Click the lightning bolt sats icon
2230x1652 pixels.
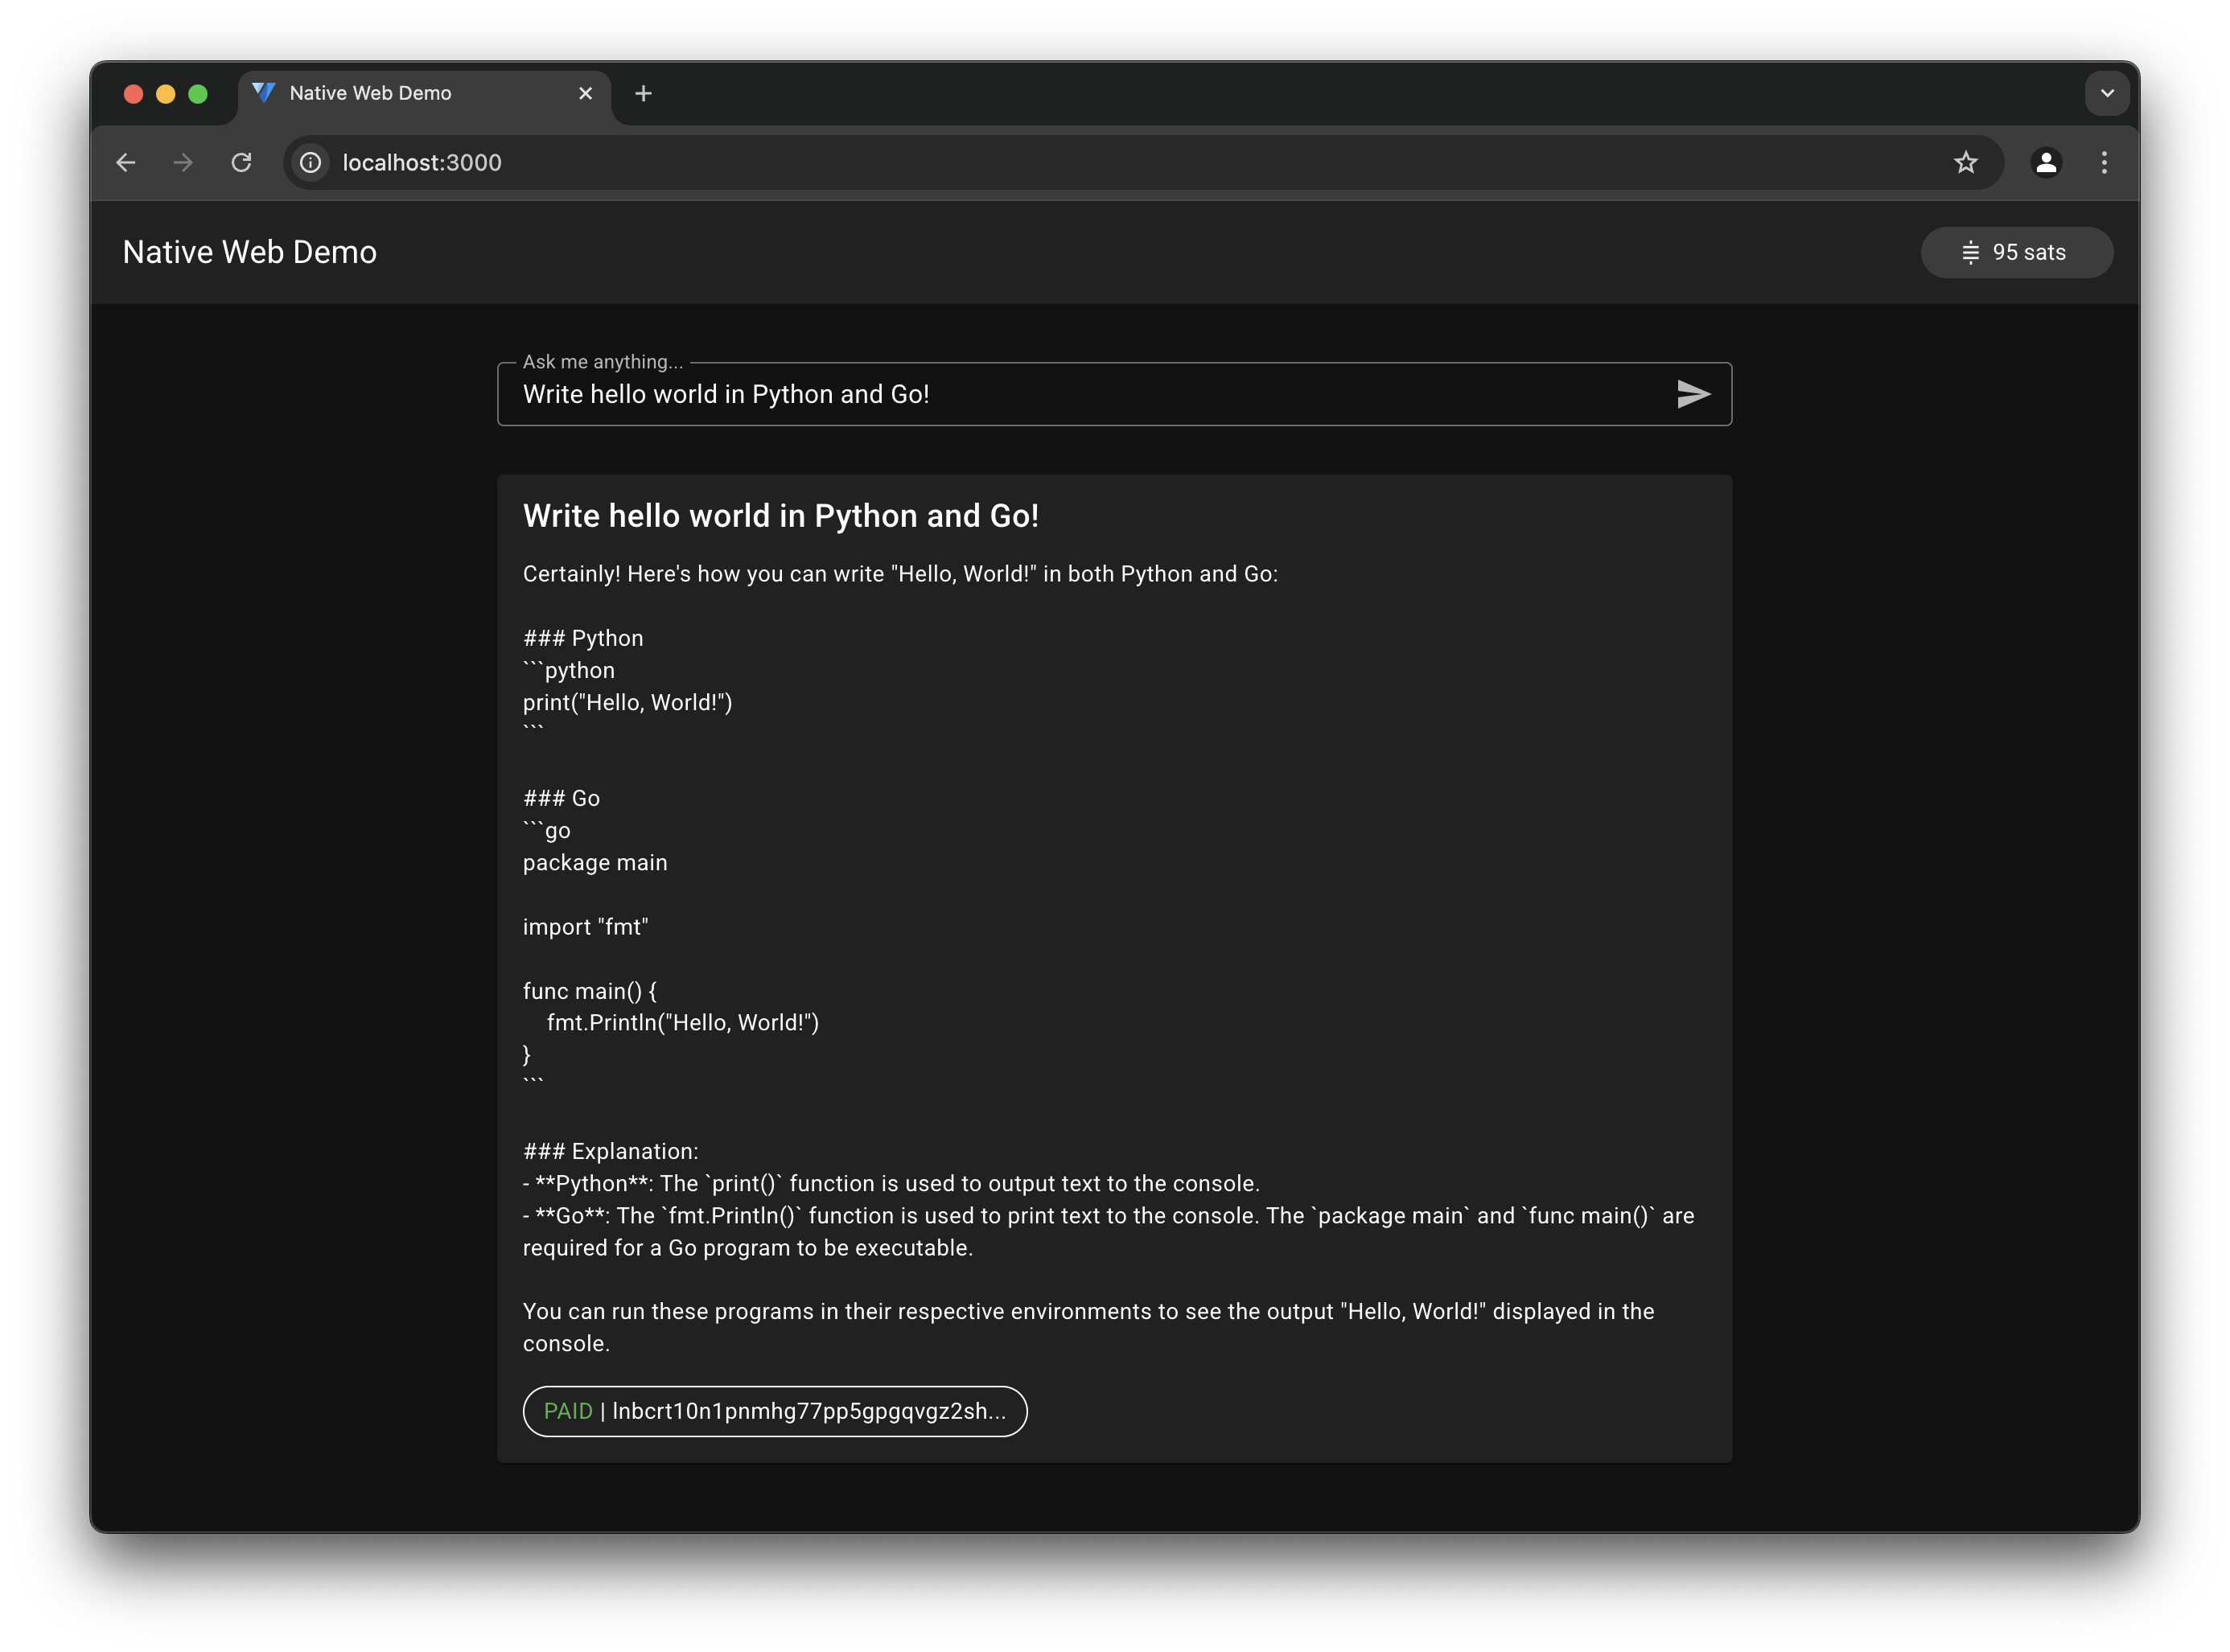[1968, 252]
